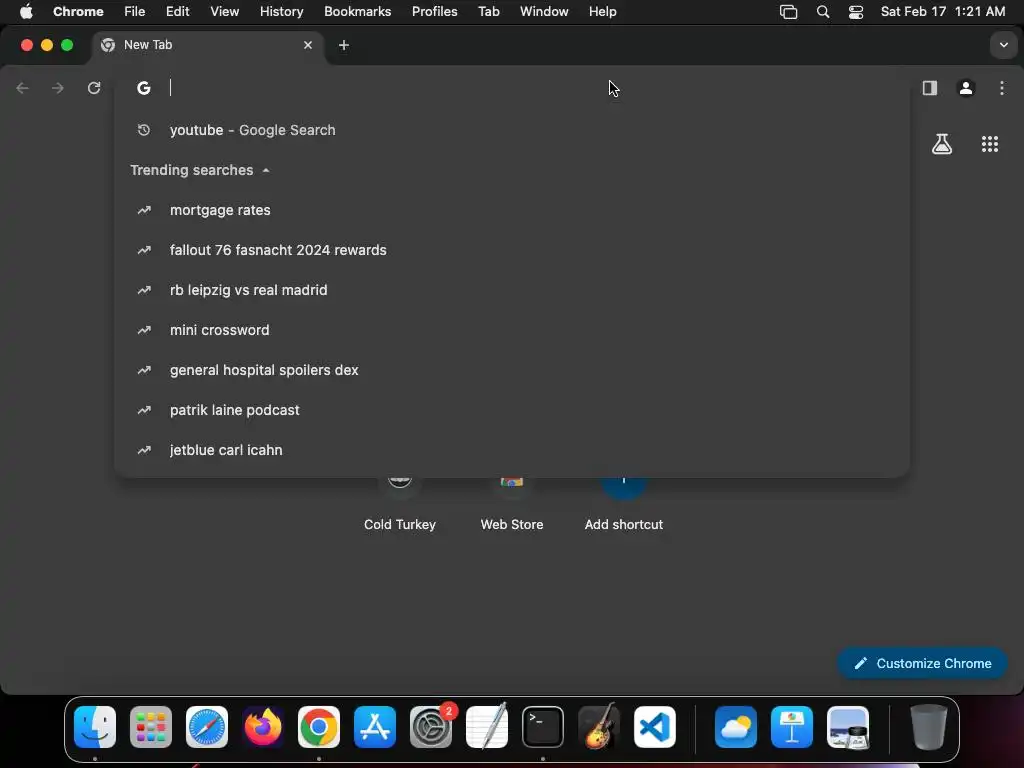Image resolution: width=1024 pixels, height=768 pixels.
Task: Click the Customize Chrome button
Action: pyautogui.click(x=922, y=664)
